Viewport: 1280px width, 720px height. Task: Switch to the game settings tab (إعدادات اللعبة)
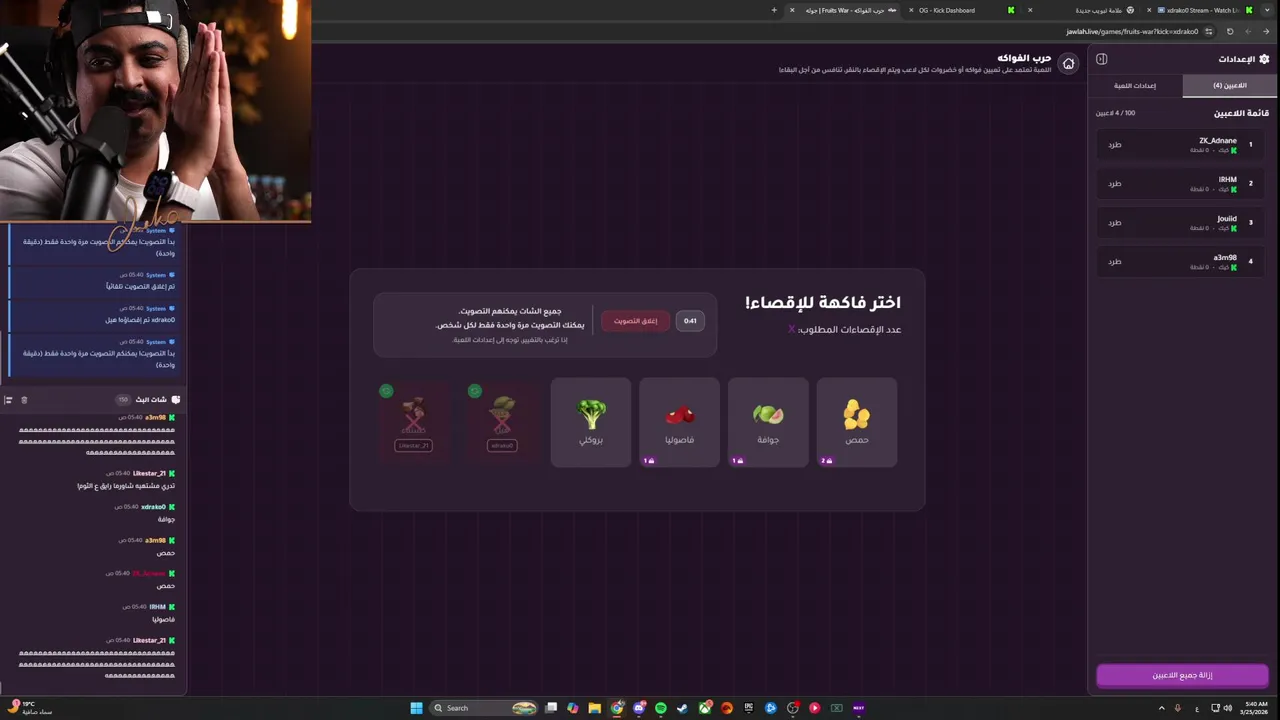tap(1135, 86)
